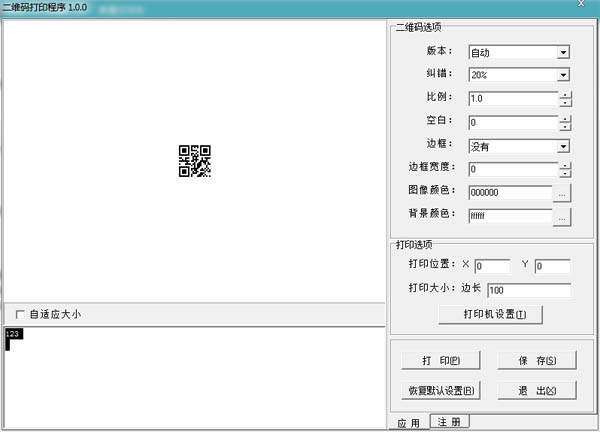The height and width of the screenshot is (432, 600).
Task: Close the 二维码打印程序 window
Action: (x=581, y=3)
